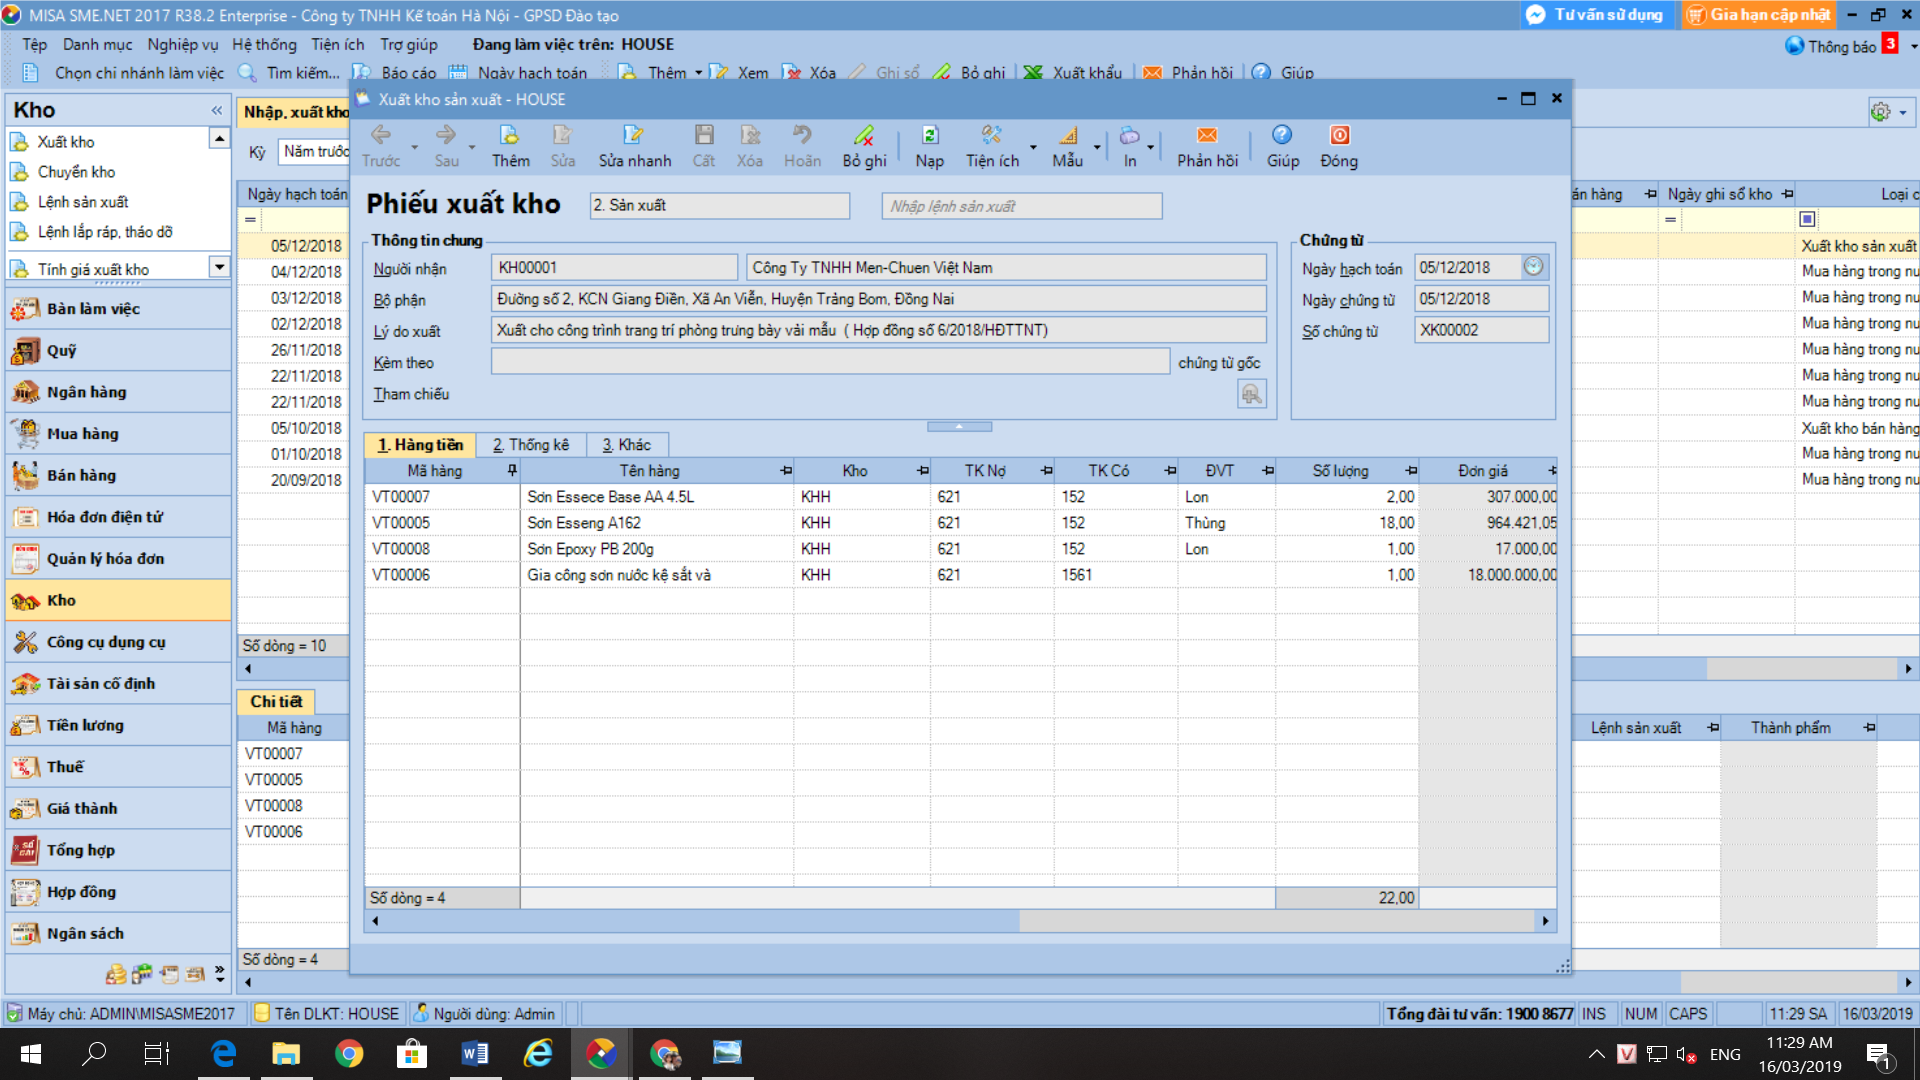This screenshot has width=1920, height=1080.
Task: Click the Lệnh sản xuất link
Action: point(83,202)
